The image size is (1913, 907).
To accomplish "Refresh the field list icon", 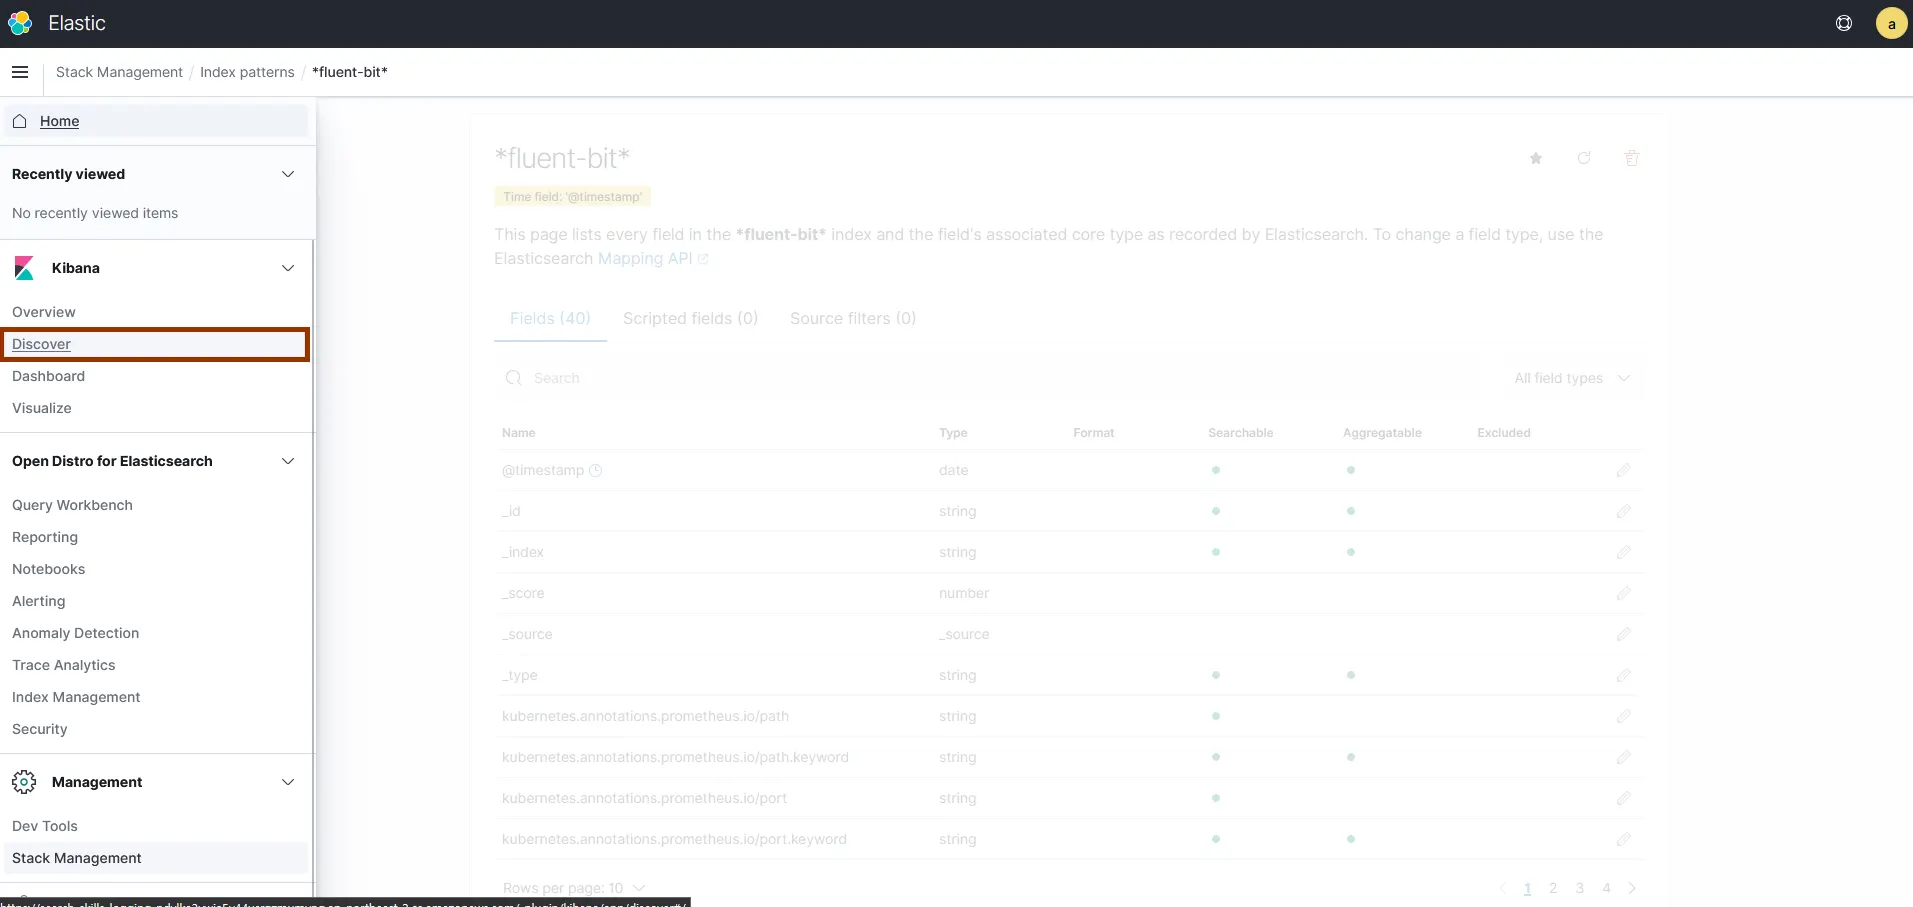I will [1584, 158].
